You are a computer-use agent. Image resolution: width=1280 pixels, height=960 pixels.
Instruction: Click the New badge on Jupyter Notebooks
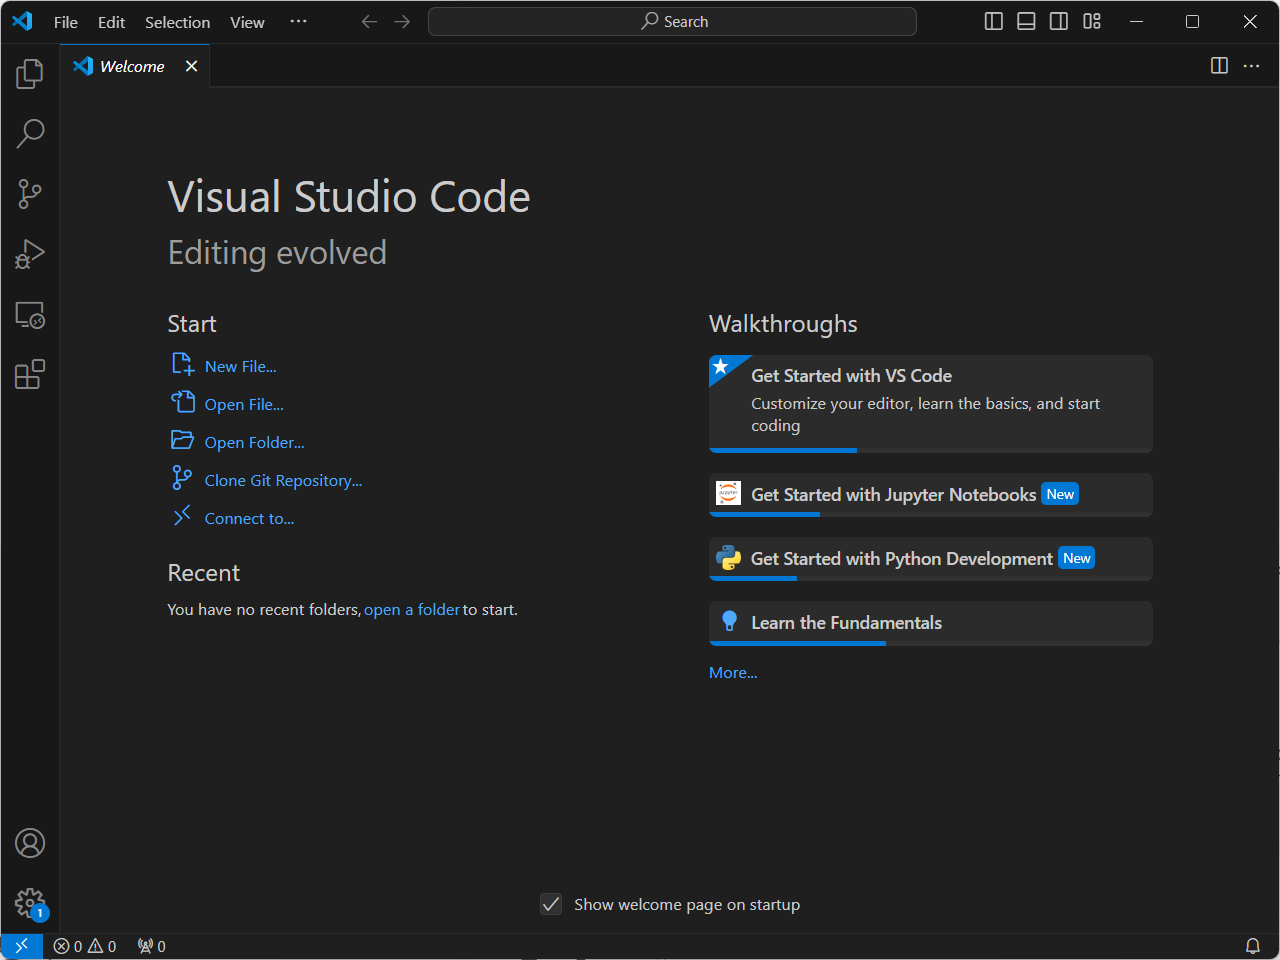1060,494
